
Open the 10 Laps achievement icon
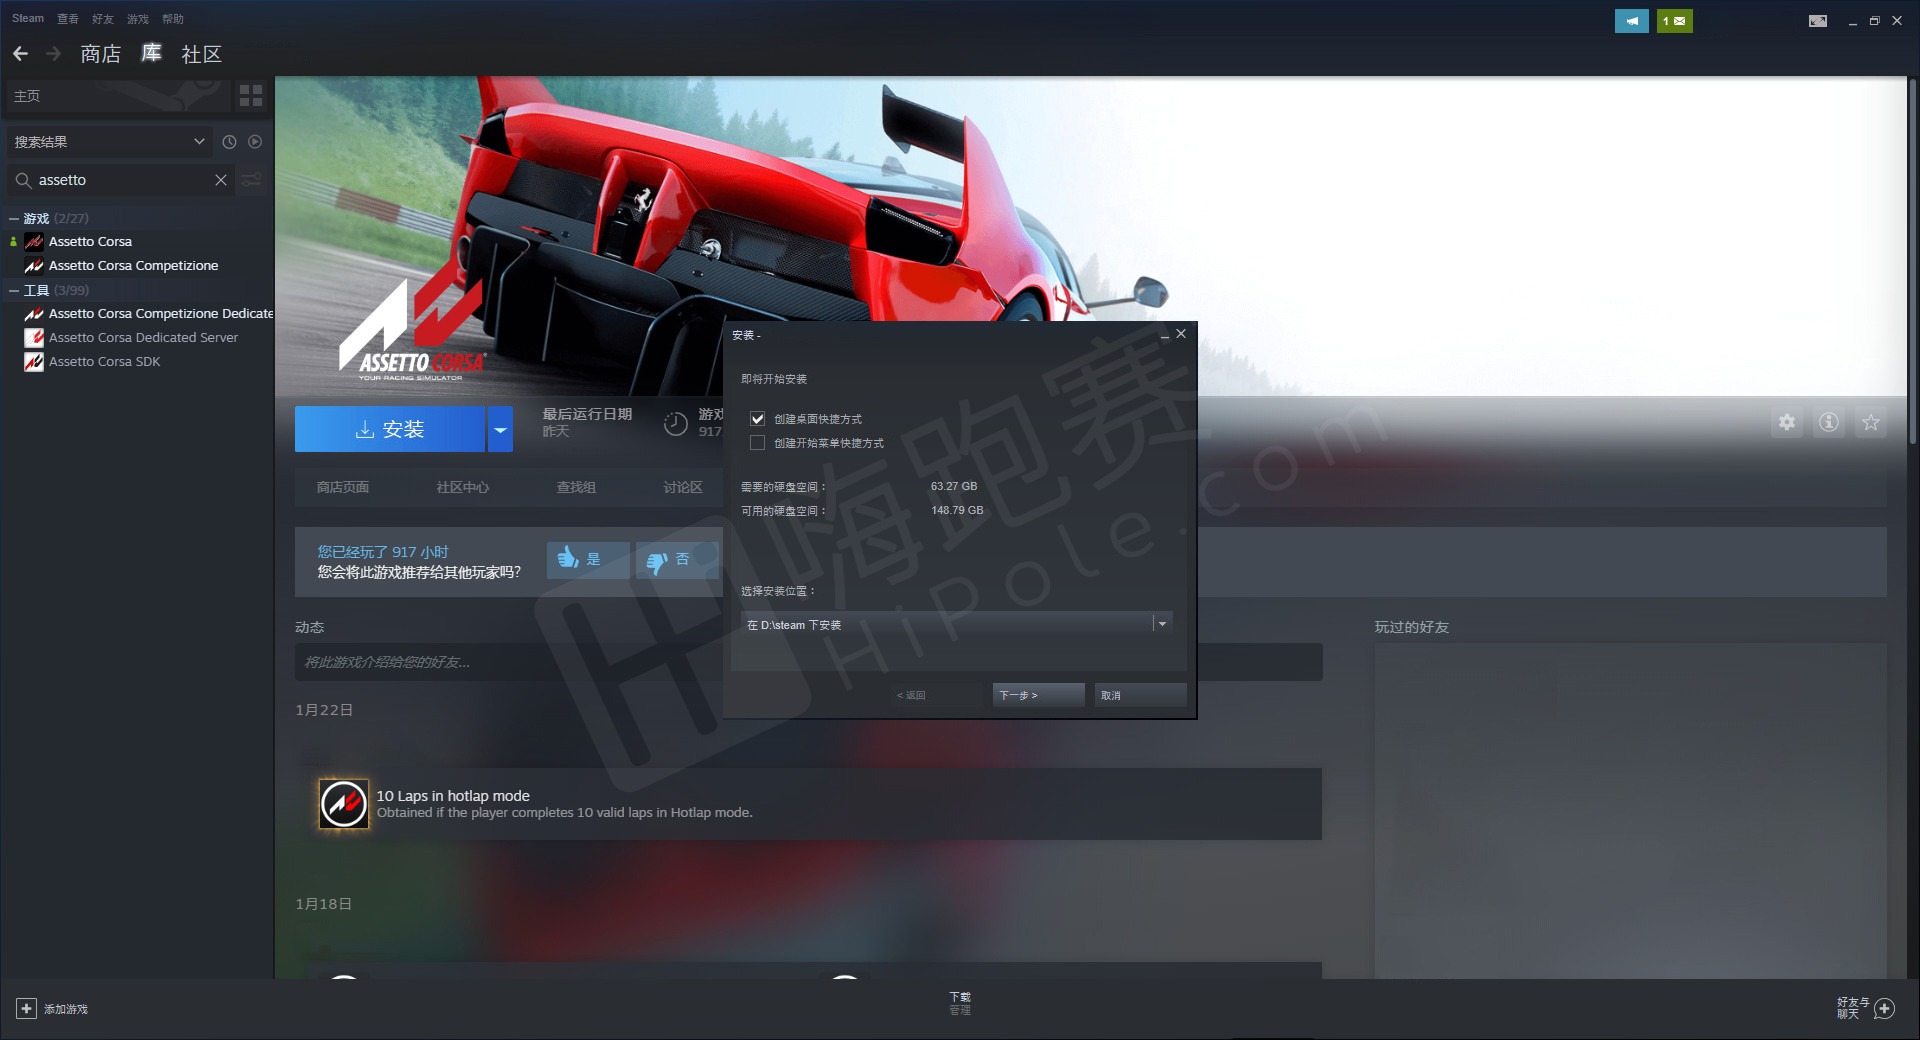click(343, 804)
